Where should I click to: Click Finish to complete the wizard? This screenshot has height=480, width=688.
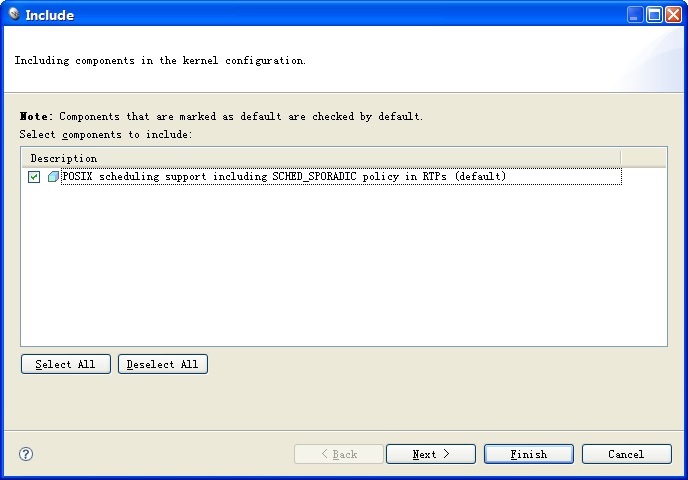pyautogui.click(x=529, y=454)
